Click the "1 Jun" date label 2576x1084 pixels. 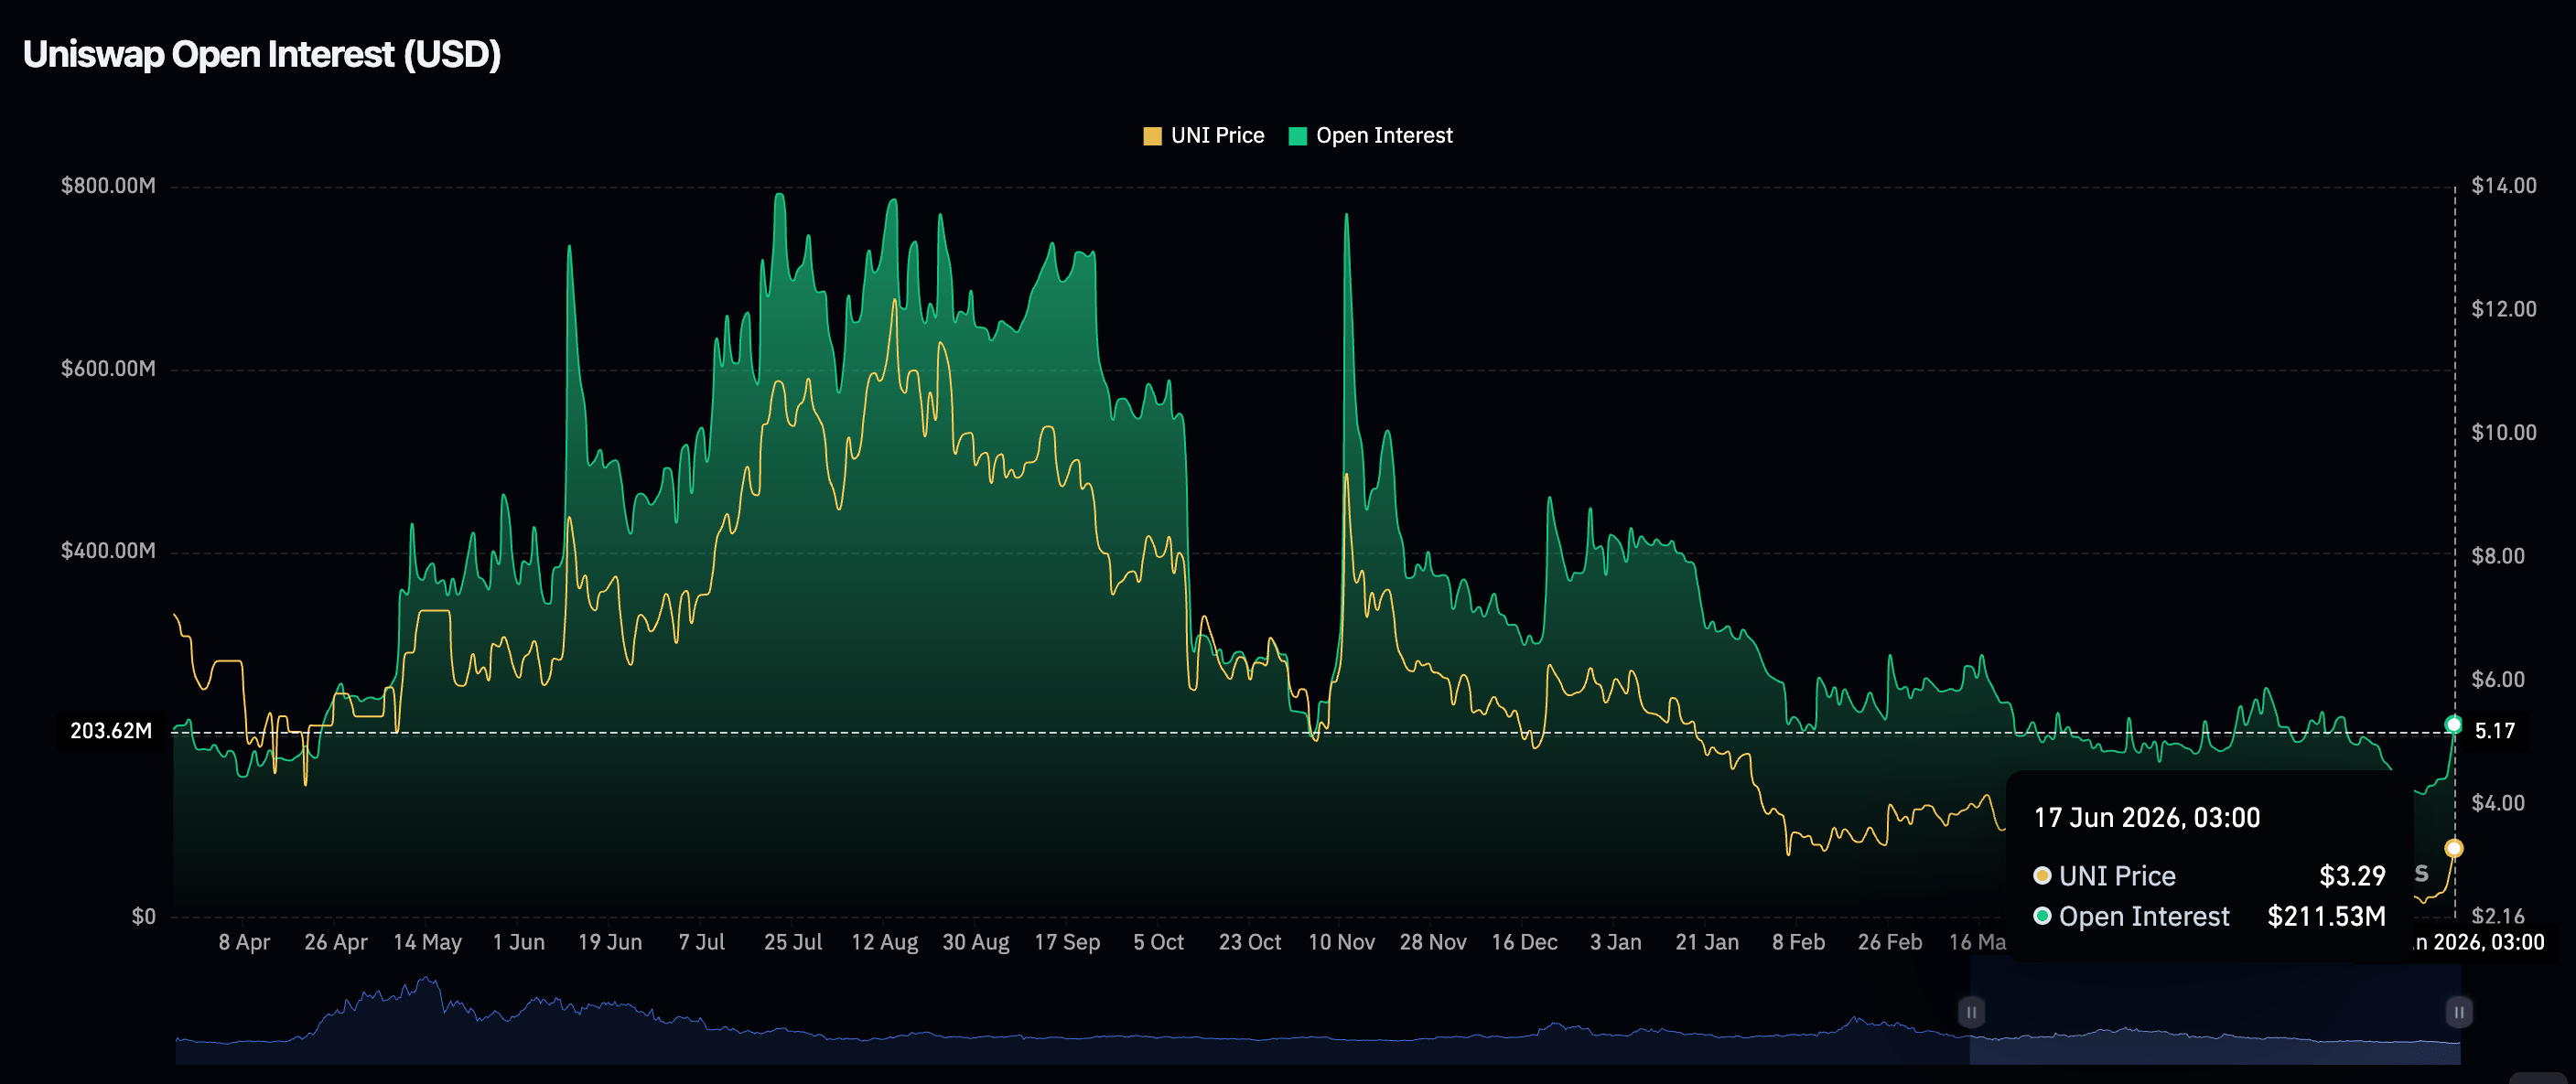click(x=519, y=943)
